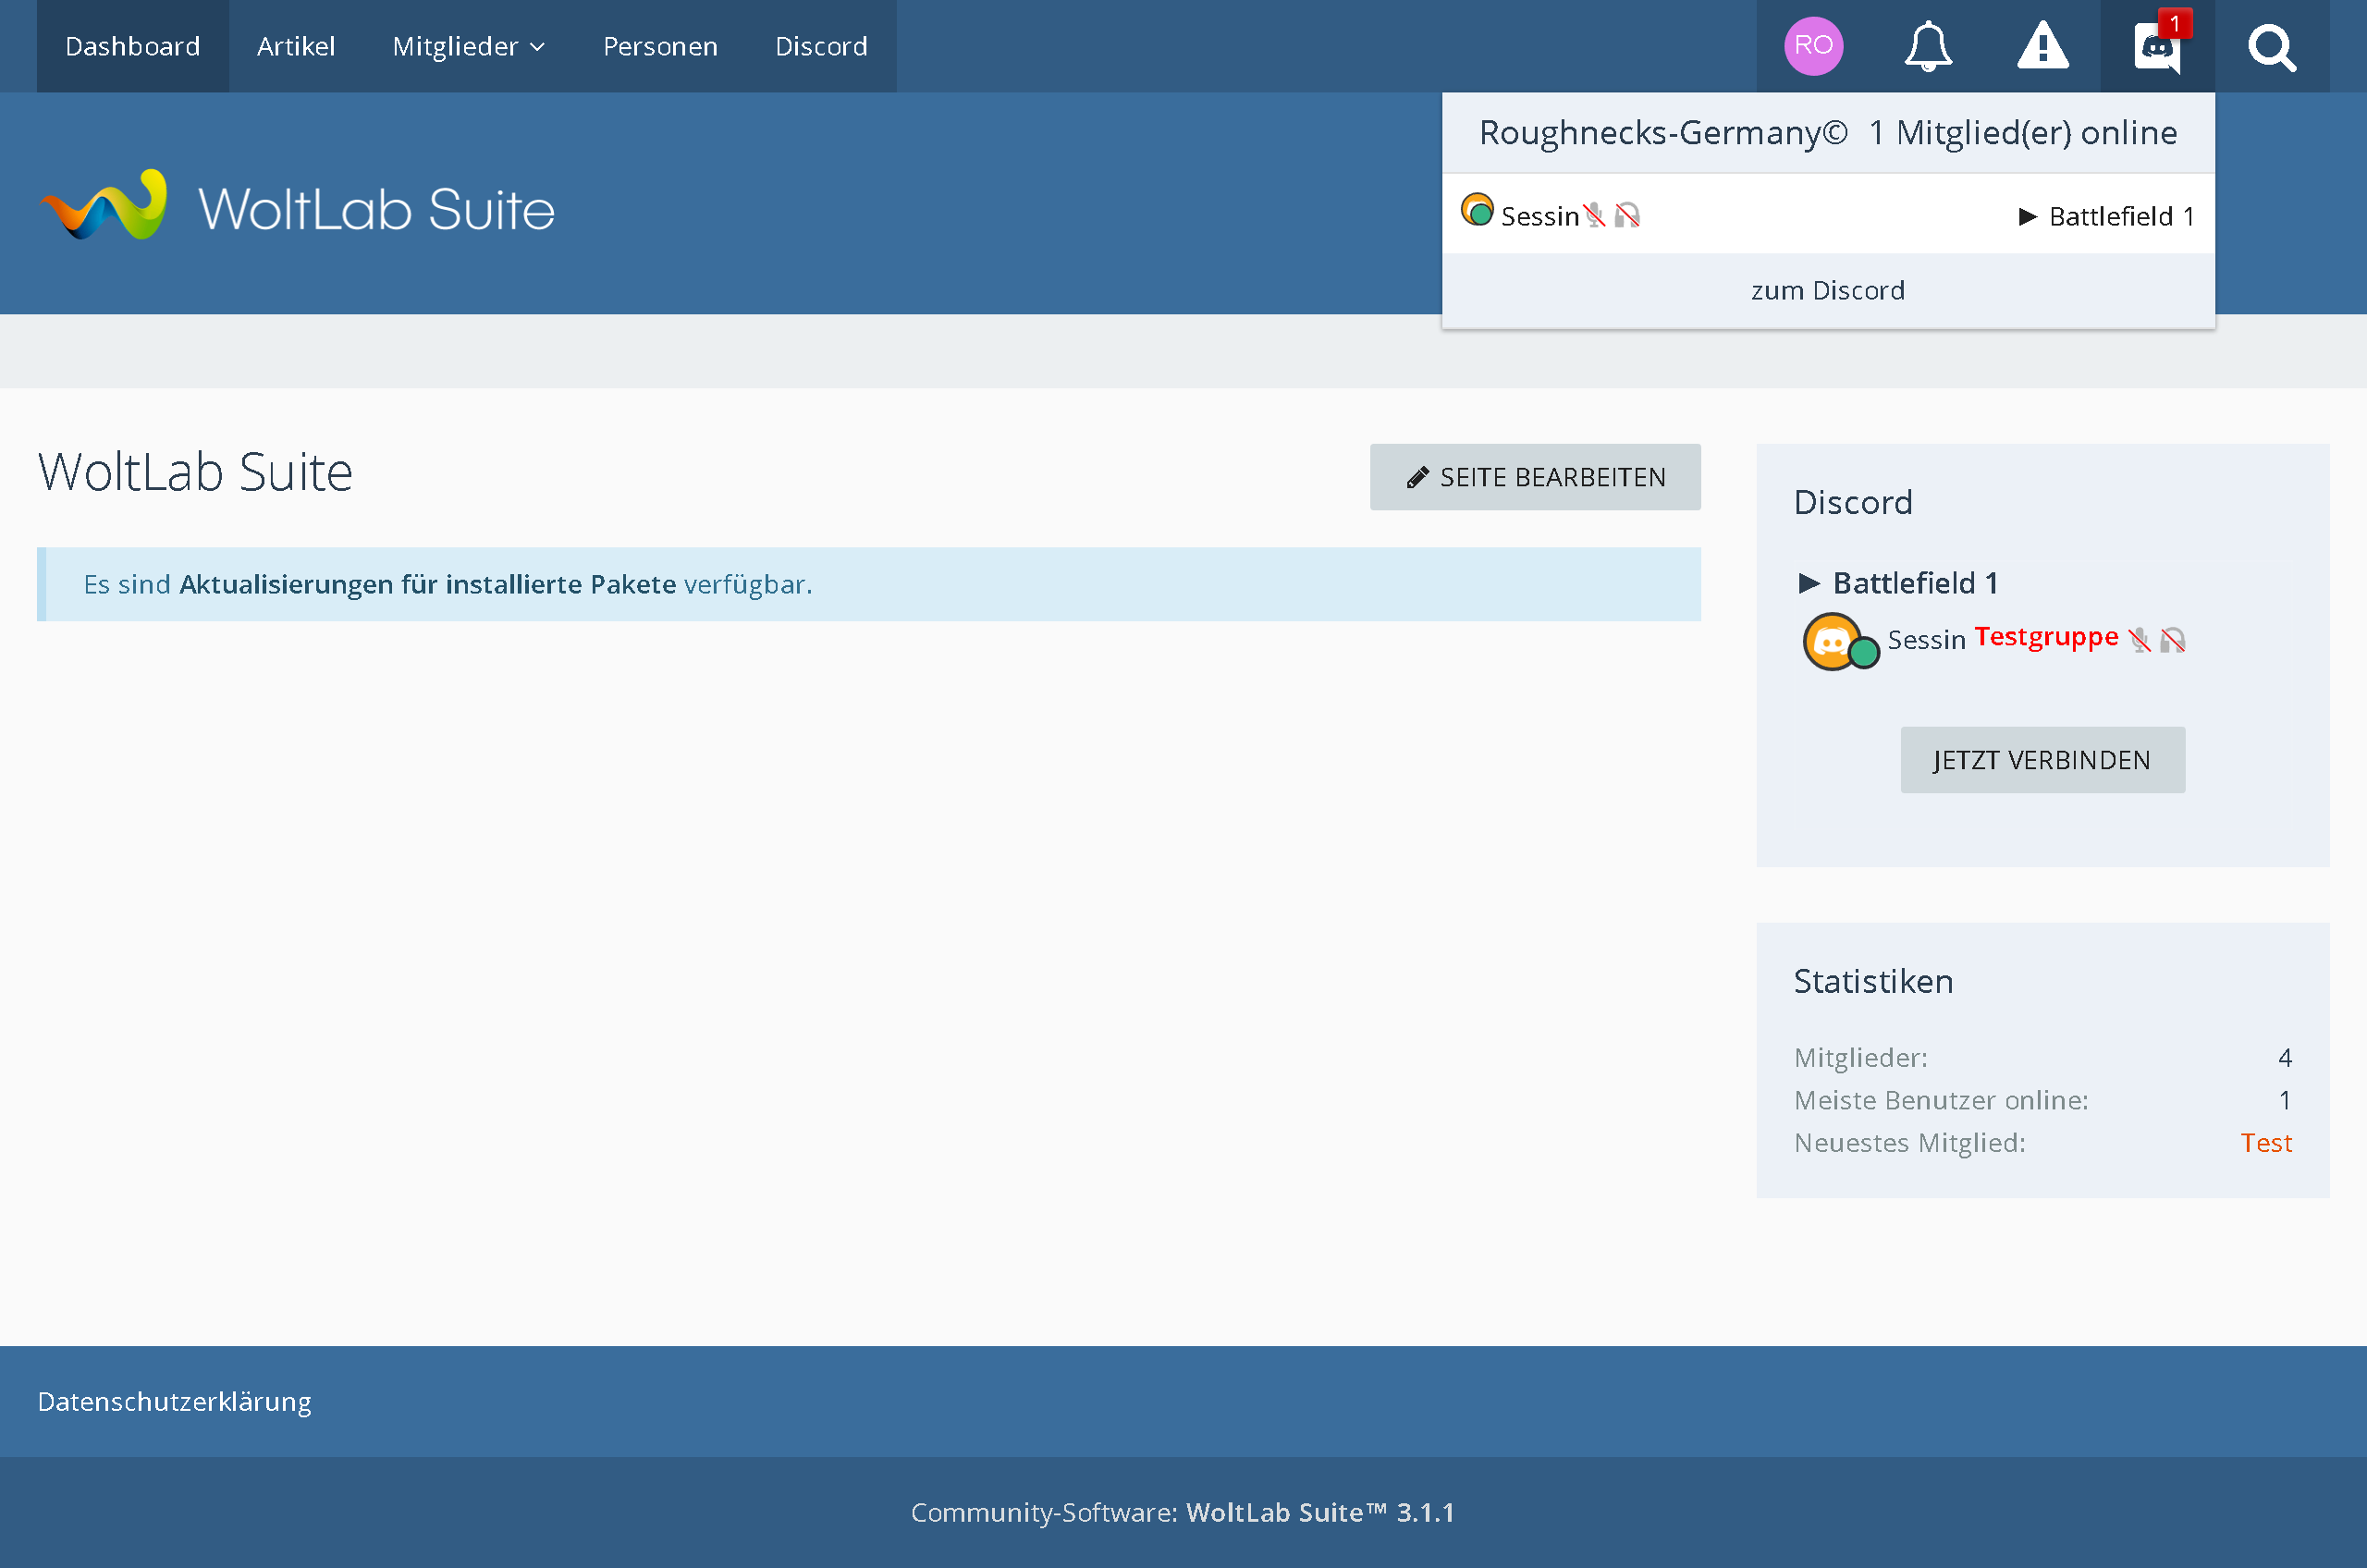Open the Artikel menu item

tap(296, 46)
